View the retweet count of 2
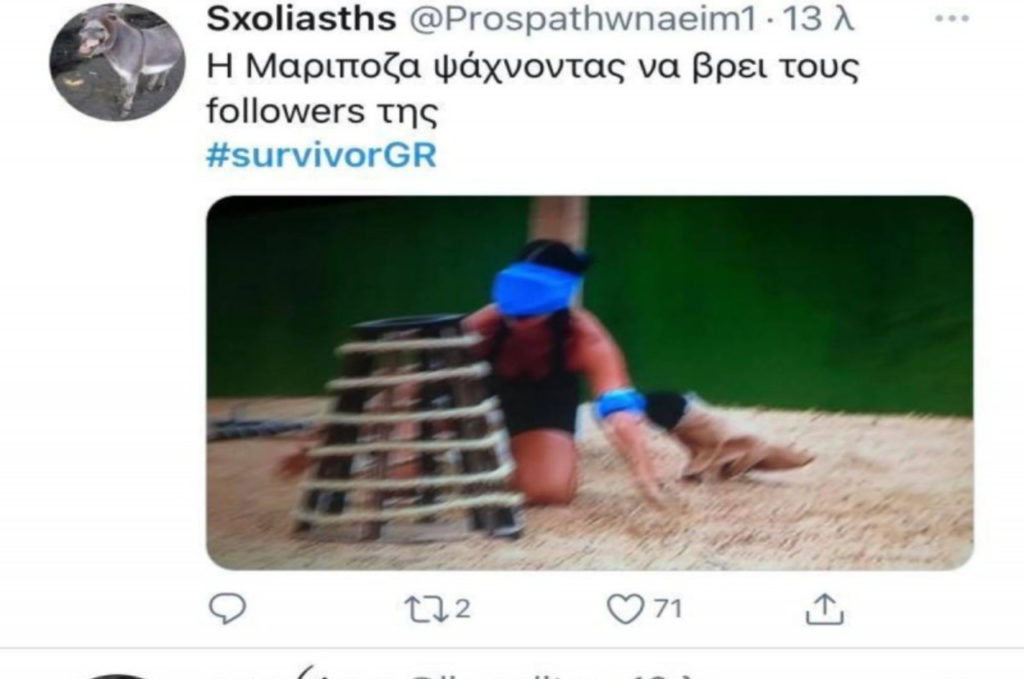The image size is (1024, 679). click(x=462, y=608)
